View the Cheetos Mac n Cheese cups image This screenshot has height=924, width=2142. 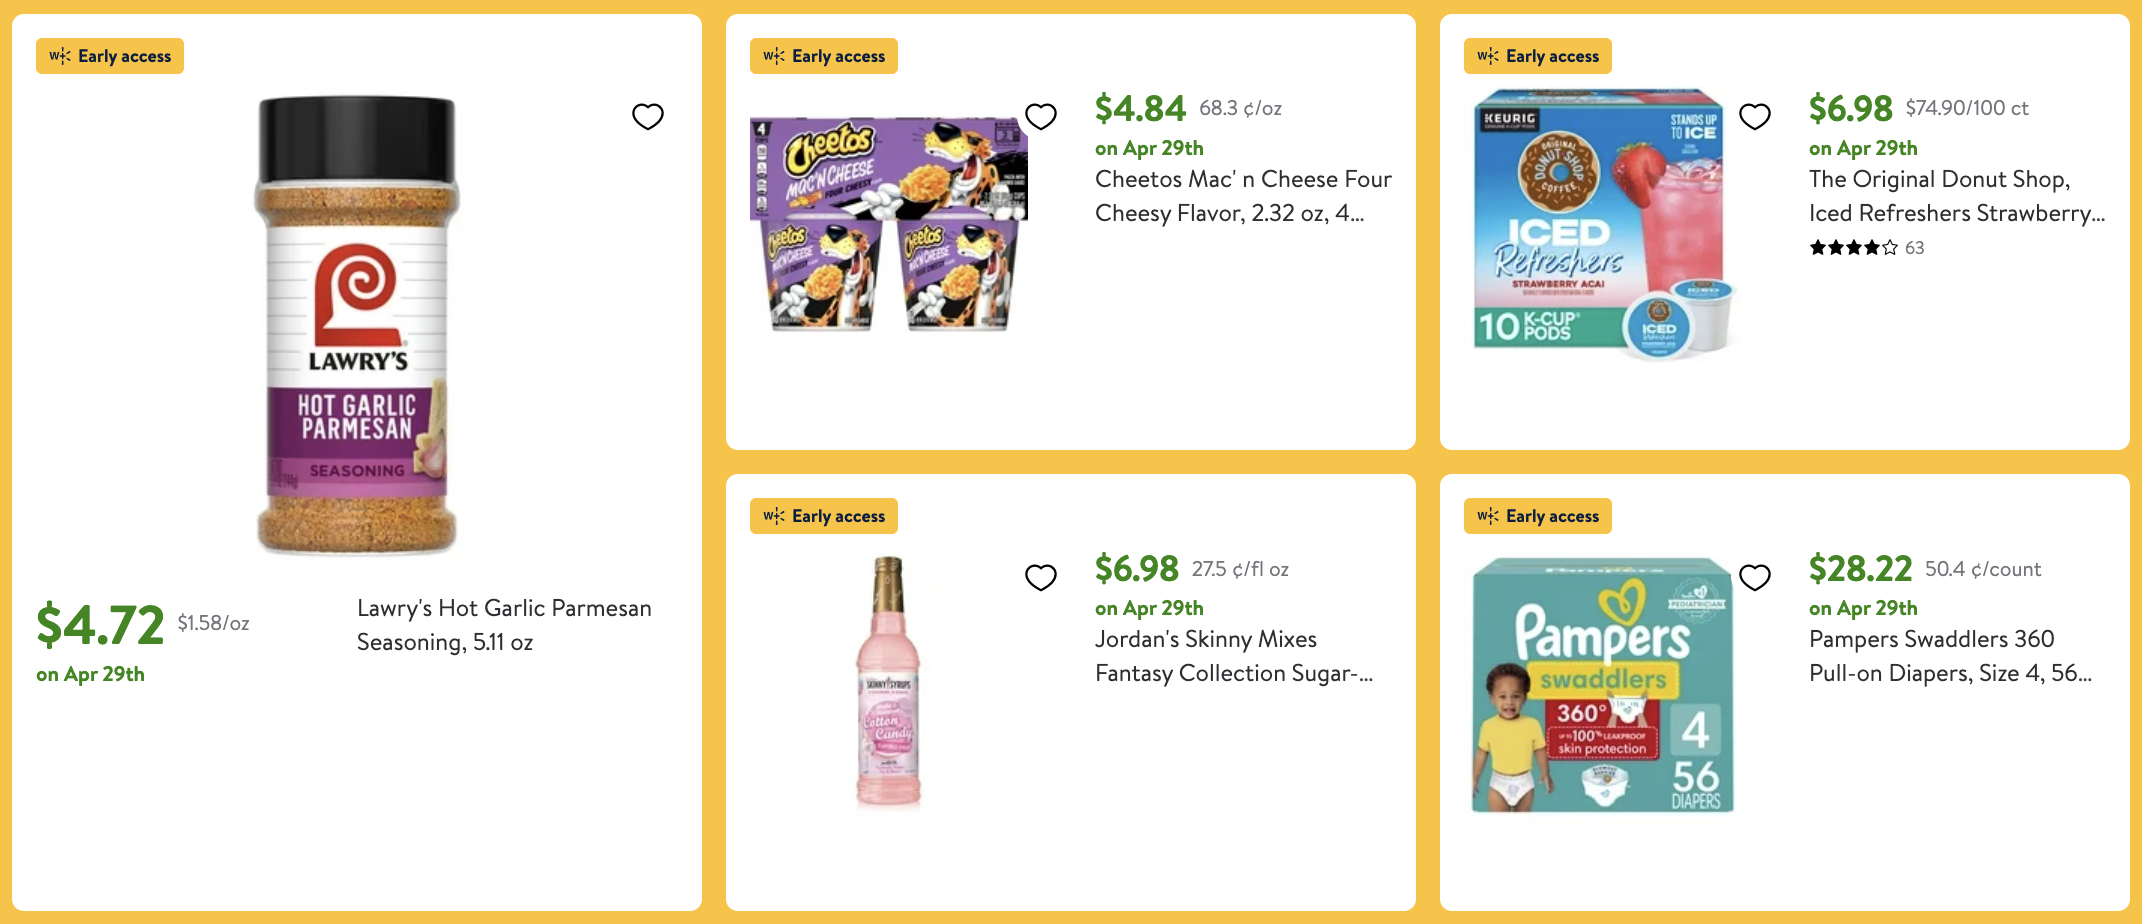(888, 225)
